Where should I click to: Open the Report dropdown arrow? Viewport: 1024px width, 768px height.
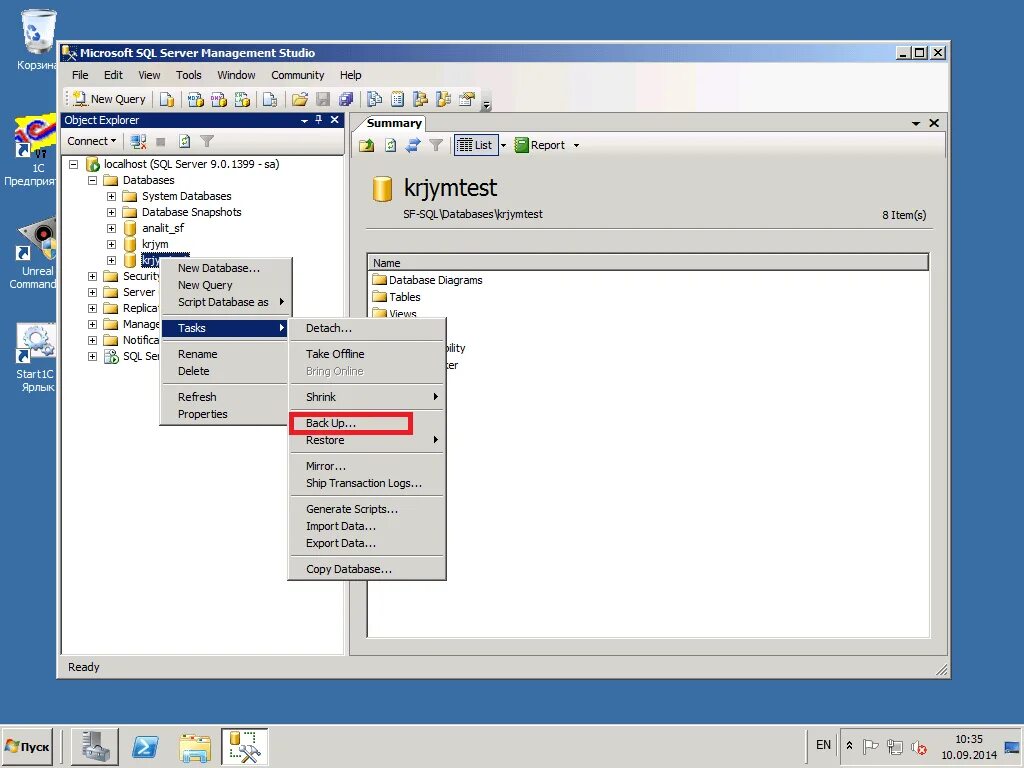[x=576, y=145]
